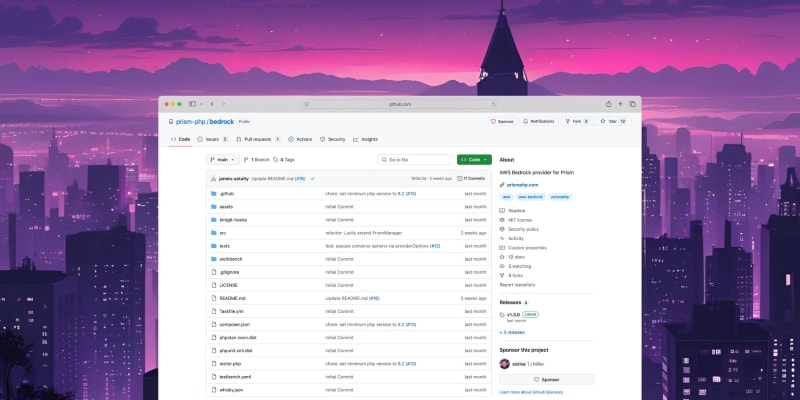The height and width of the screenshot is (400, 800).
Task: Go forward with the Safari forward arrow
Action: tap(223, 104)
